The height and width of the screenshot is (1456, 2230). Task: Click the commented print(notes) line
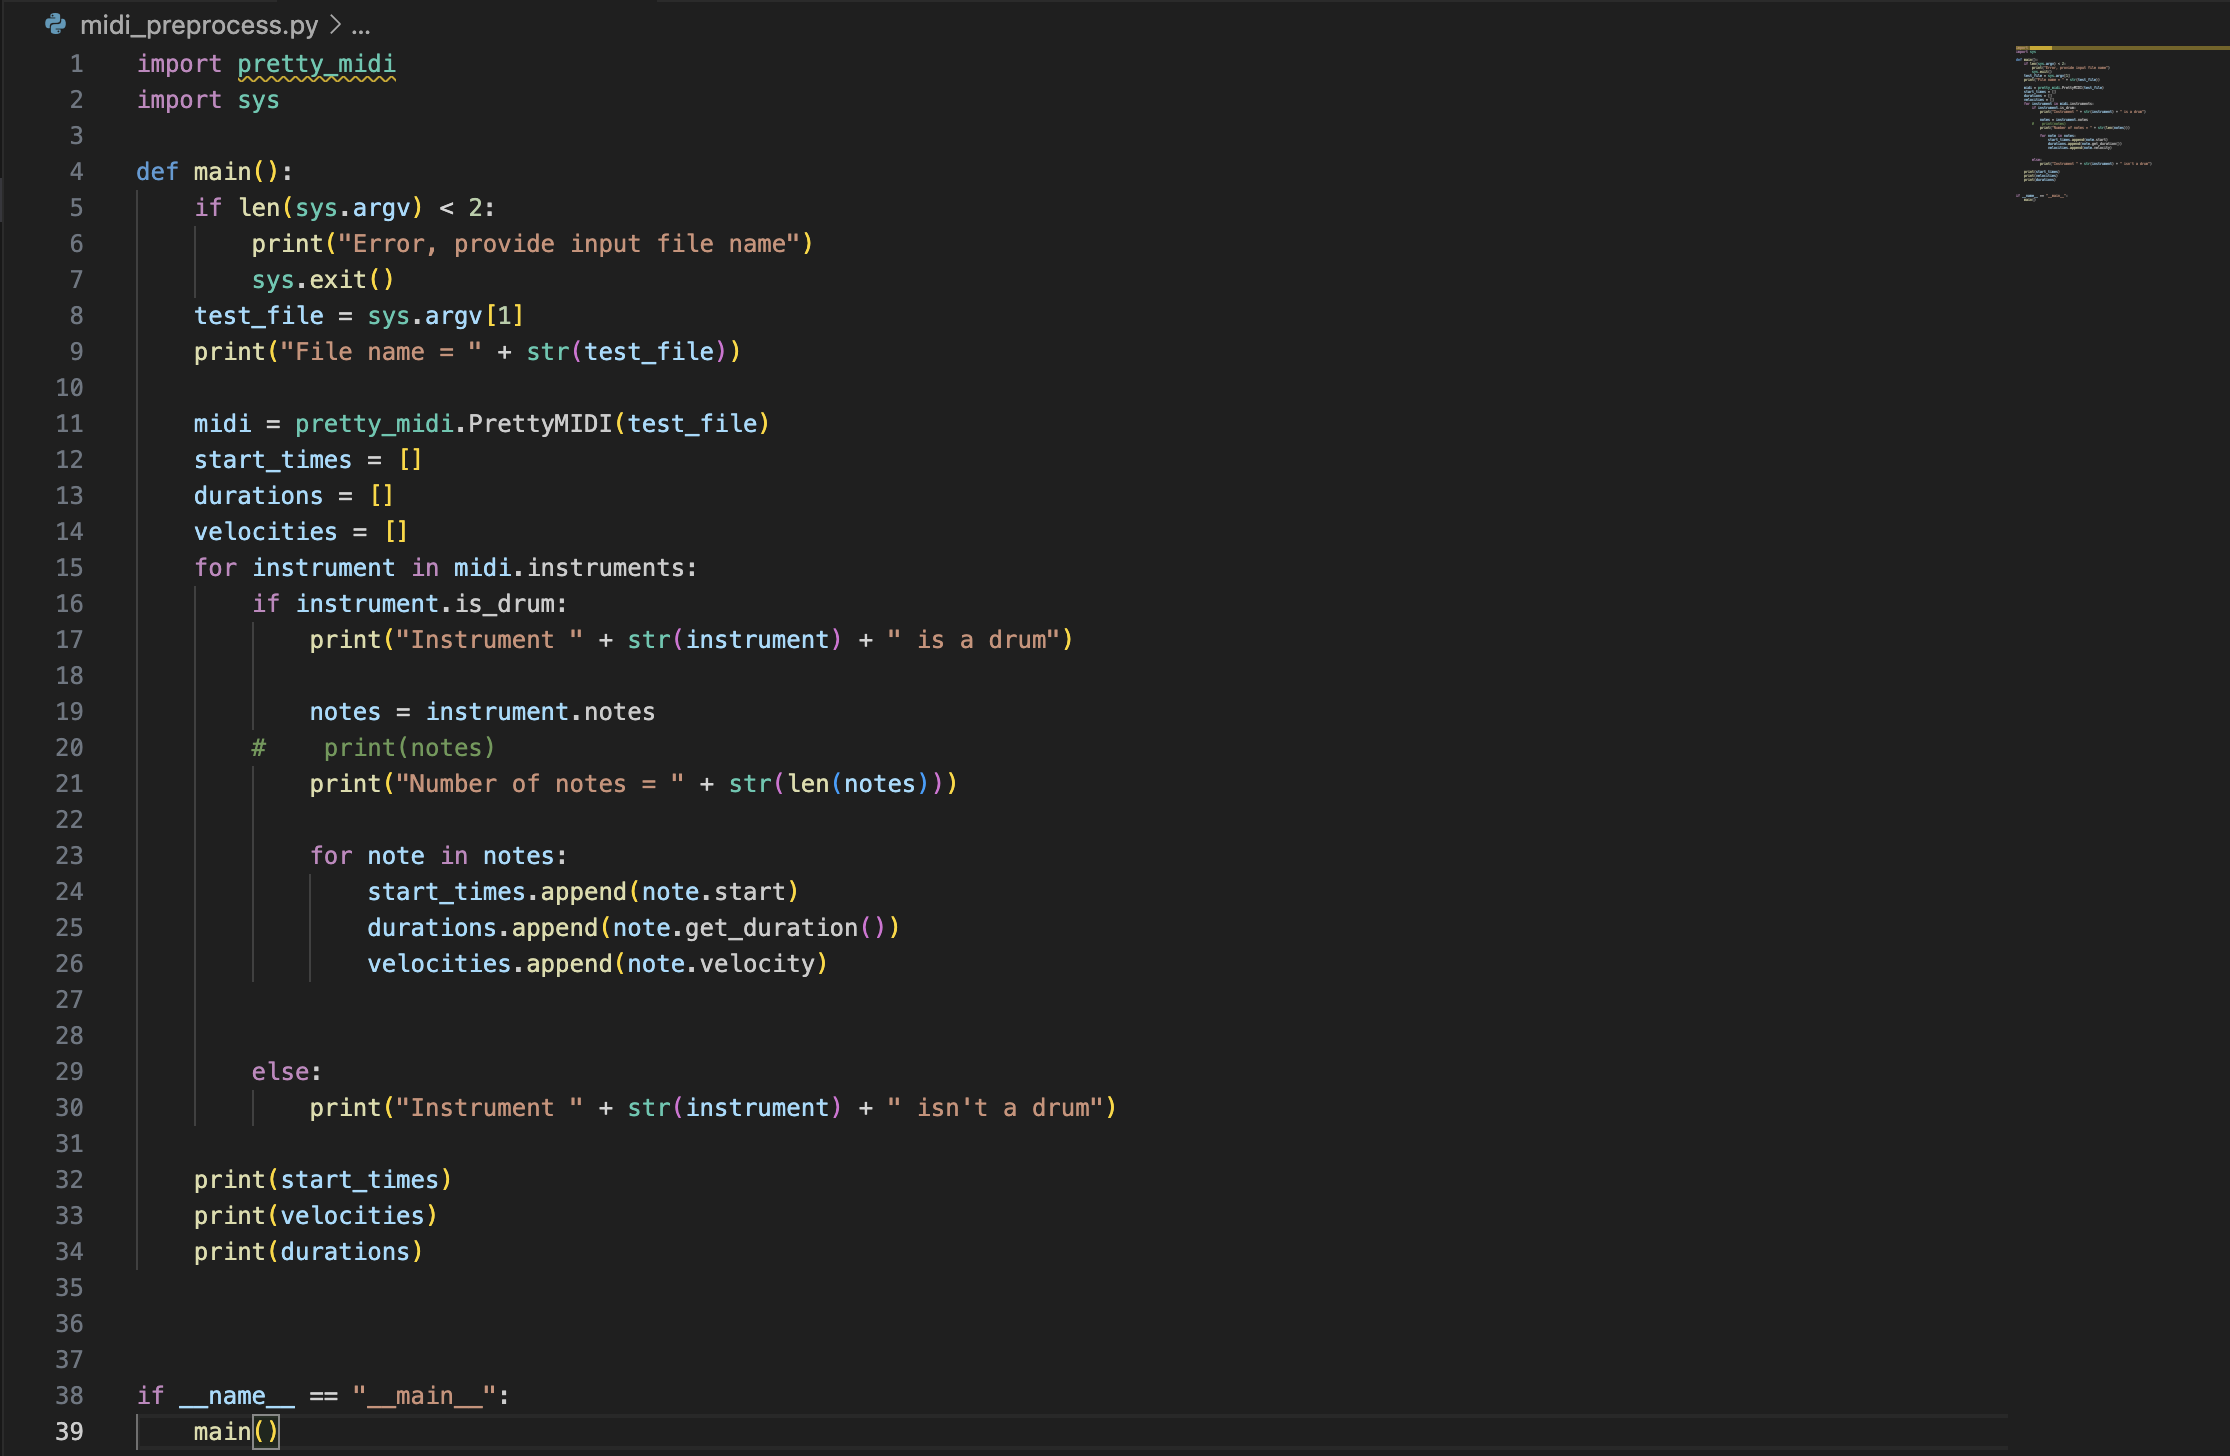(408, 747)
